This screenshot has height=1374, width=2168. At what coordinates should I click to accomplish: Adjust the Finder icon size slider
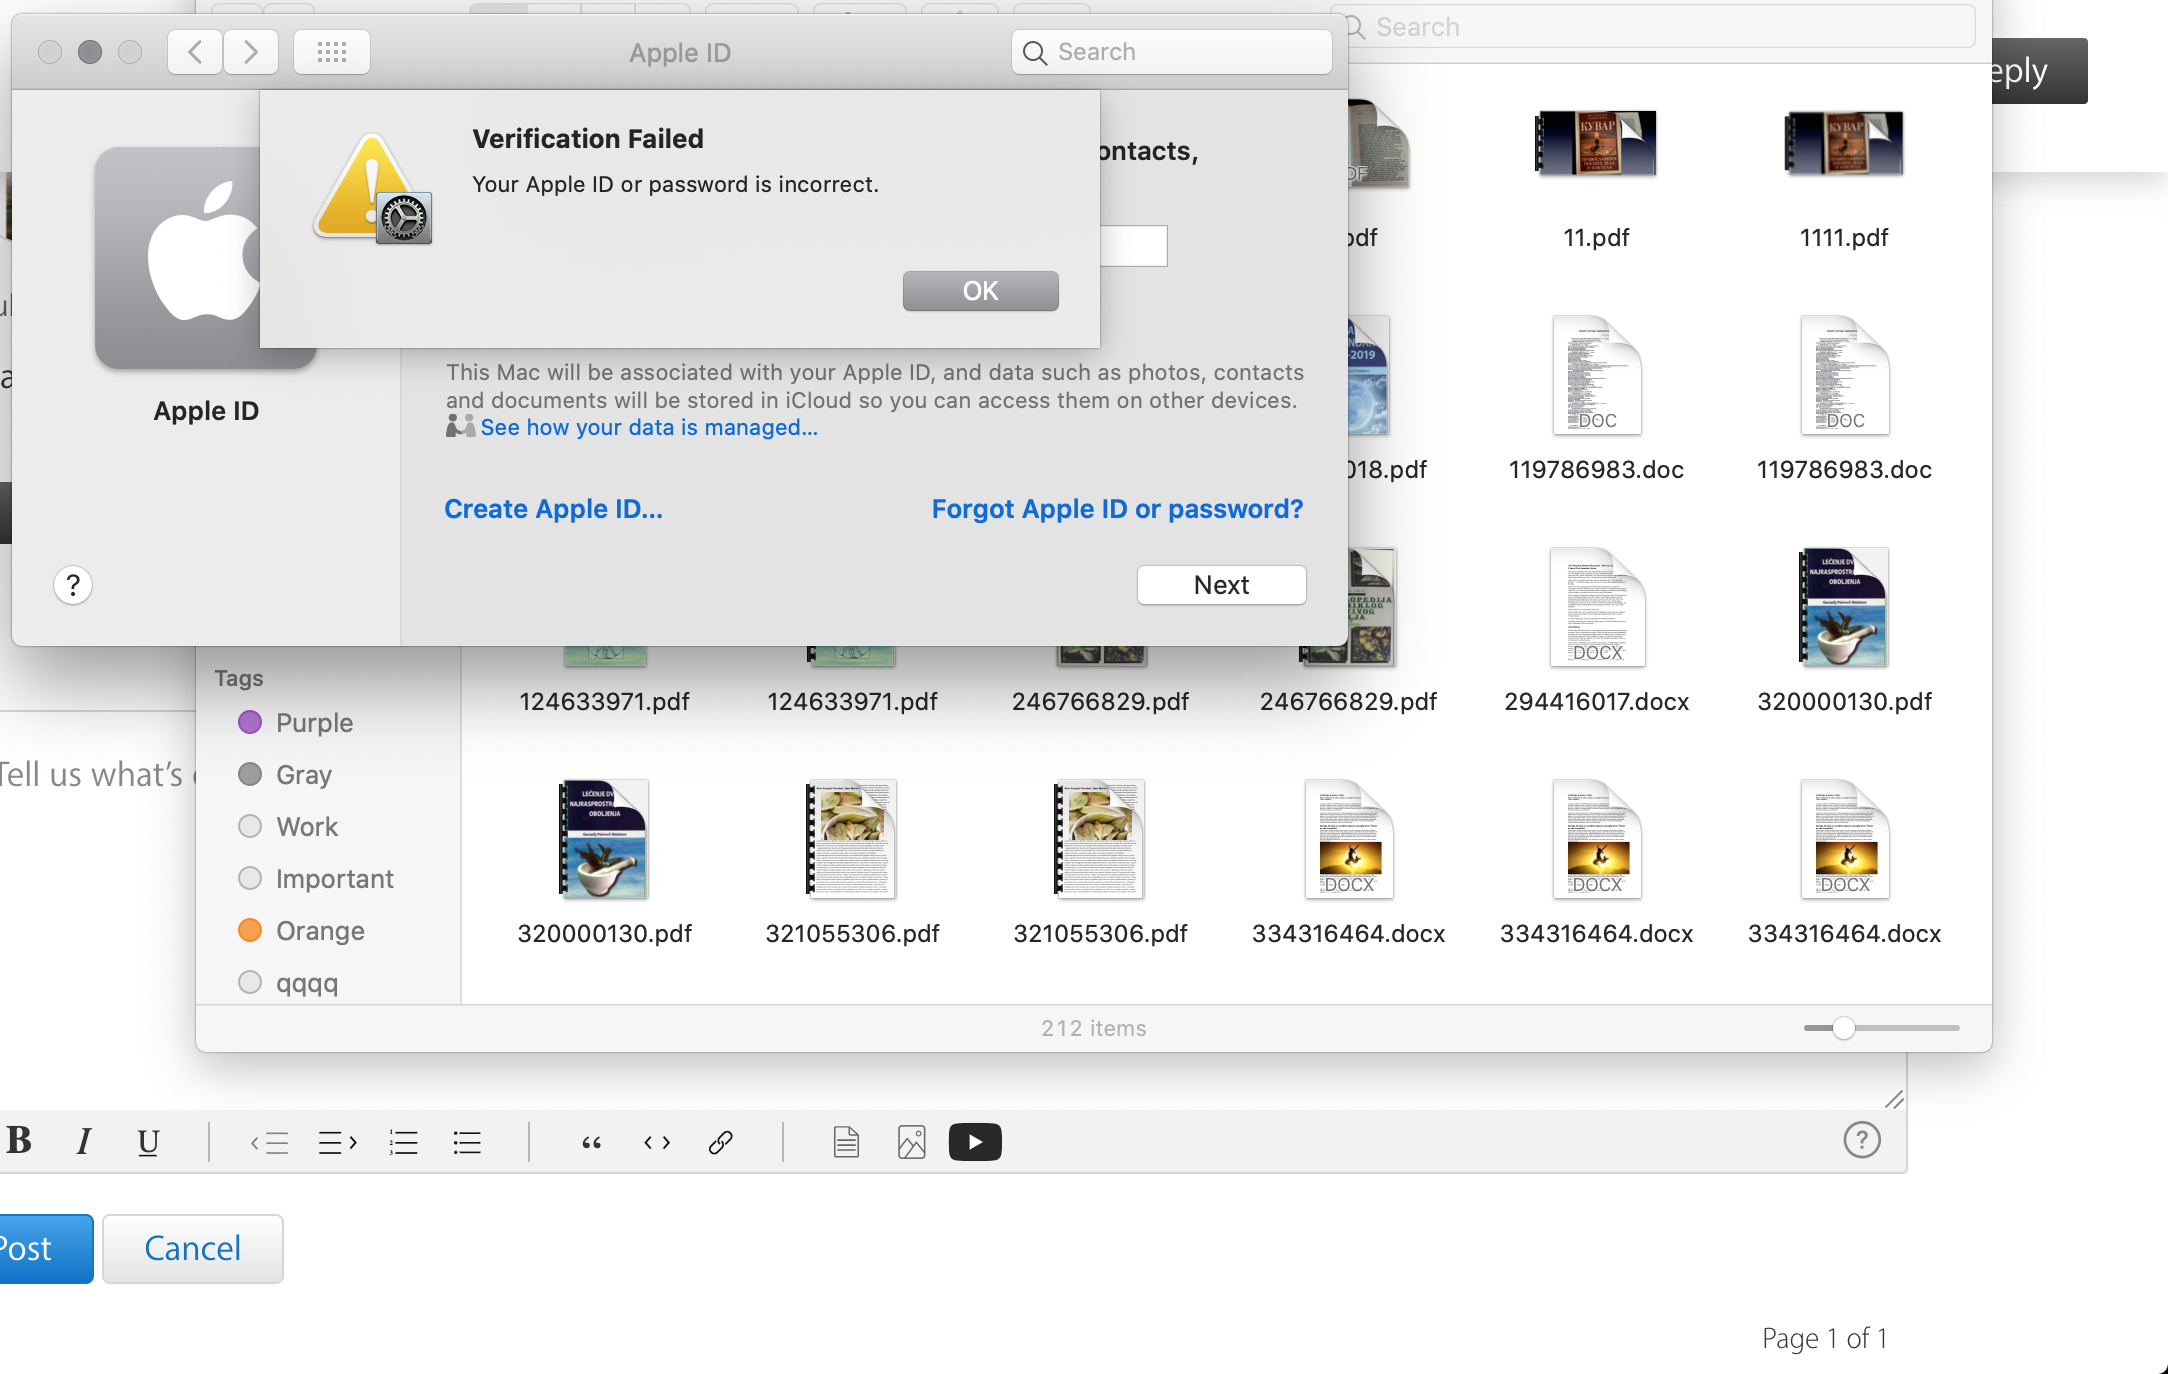[1844, 1028]
